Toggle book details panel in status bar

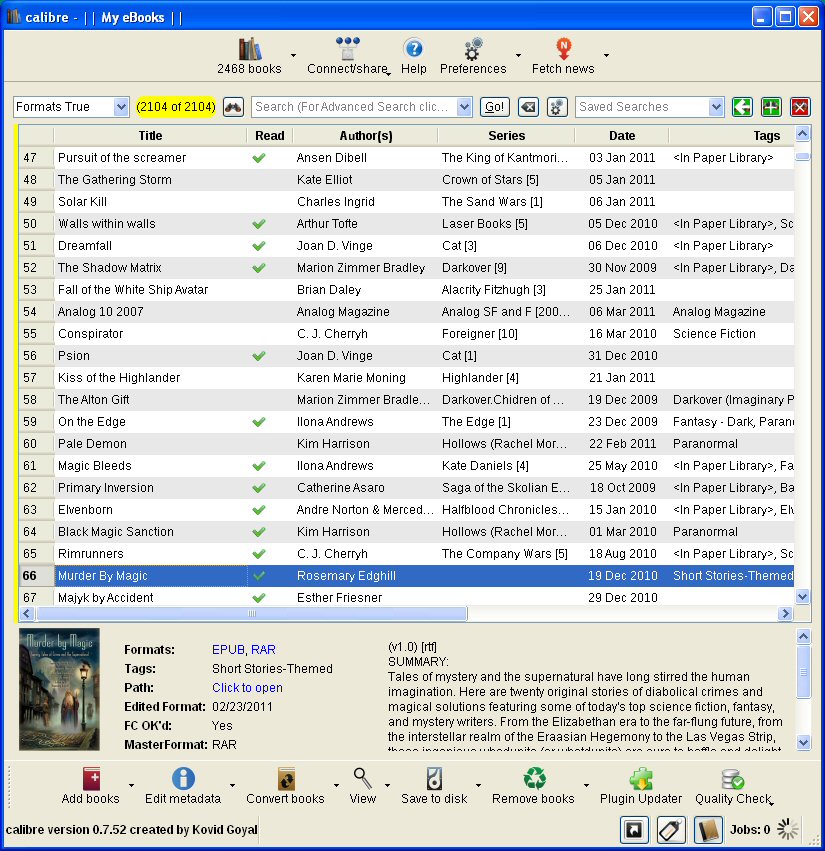[708, 830]
